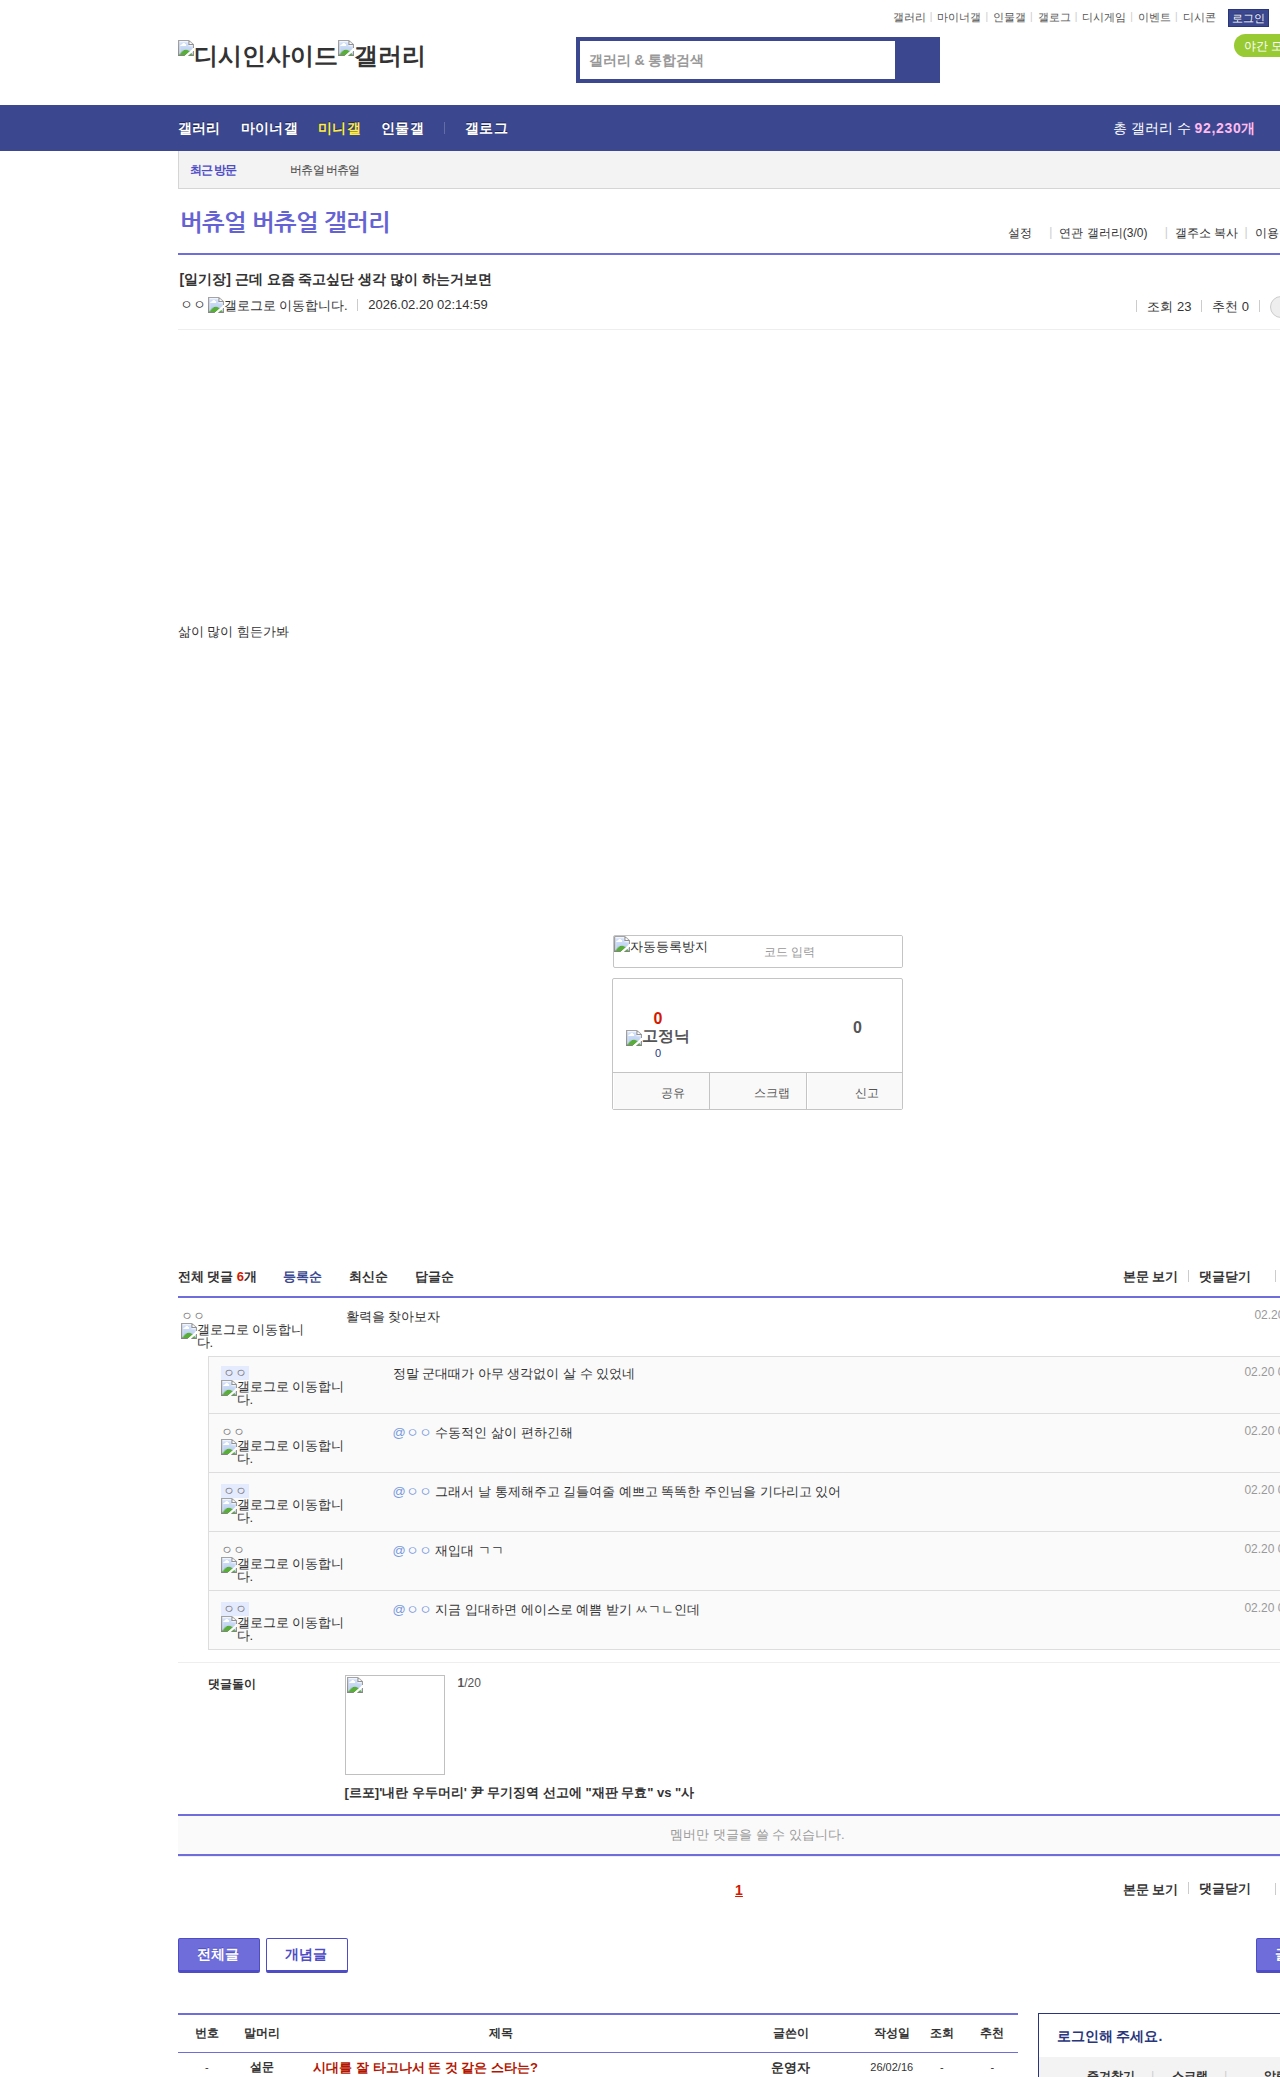Open the 설정 settings menu

click(x=1019, y=233)
